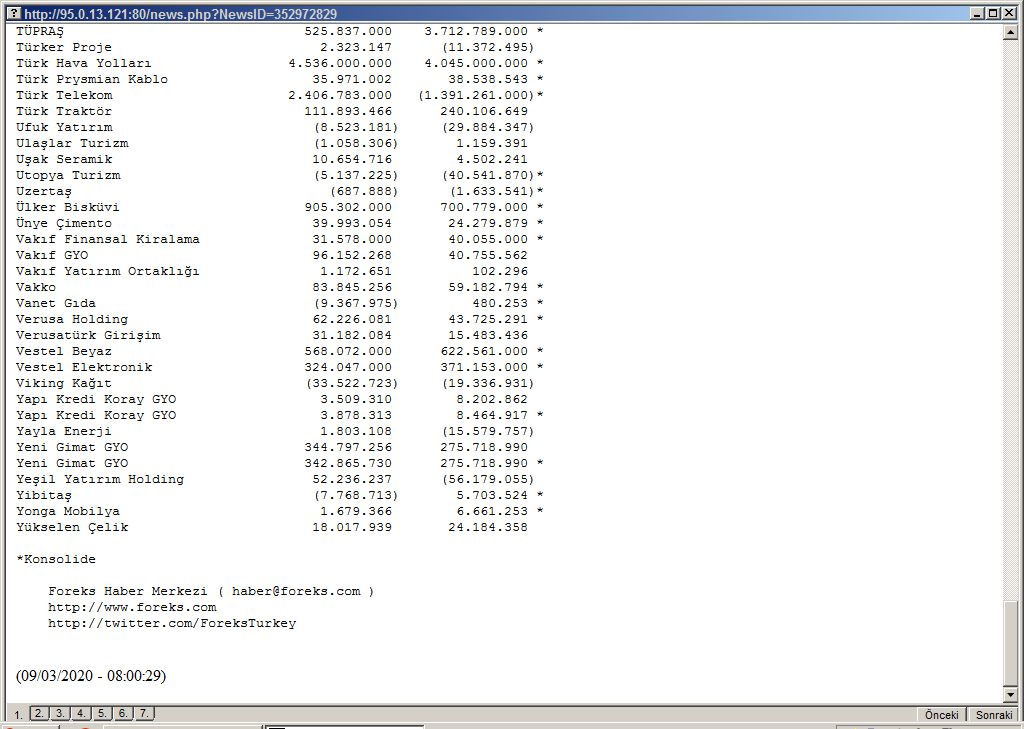The height and width of the screenshot is (729, 1024).
Task: Click the Yibitaş row name
Action: (x=44, y=495)
